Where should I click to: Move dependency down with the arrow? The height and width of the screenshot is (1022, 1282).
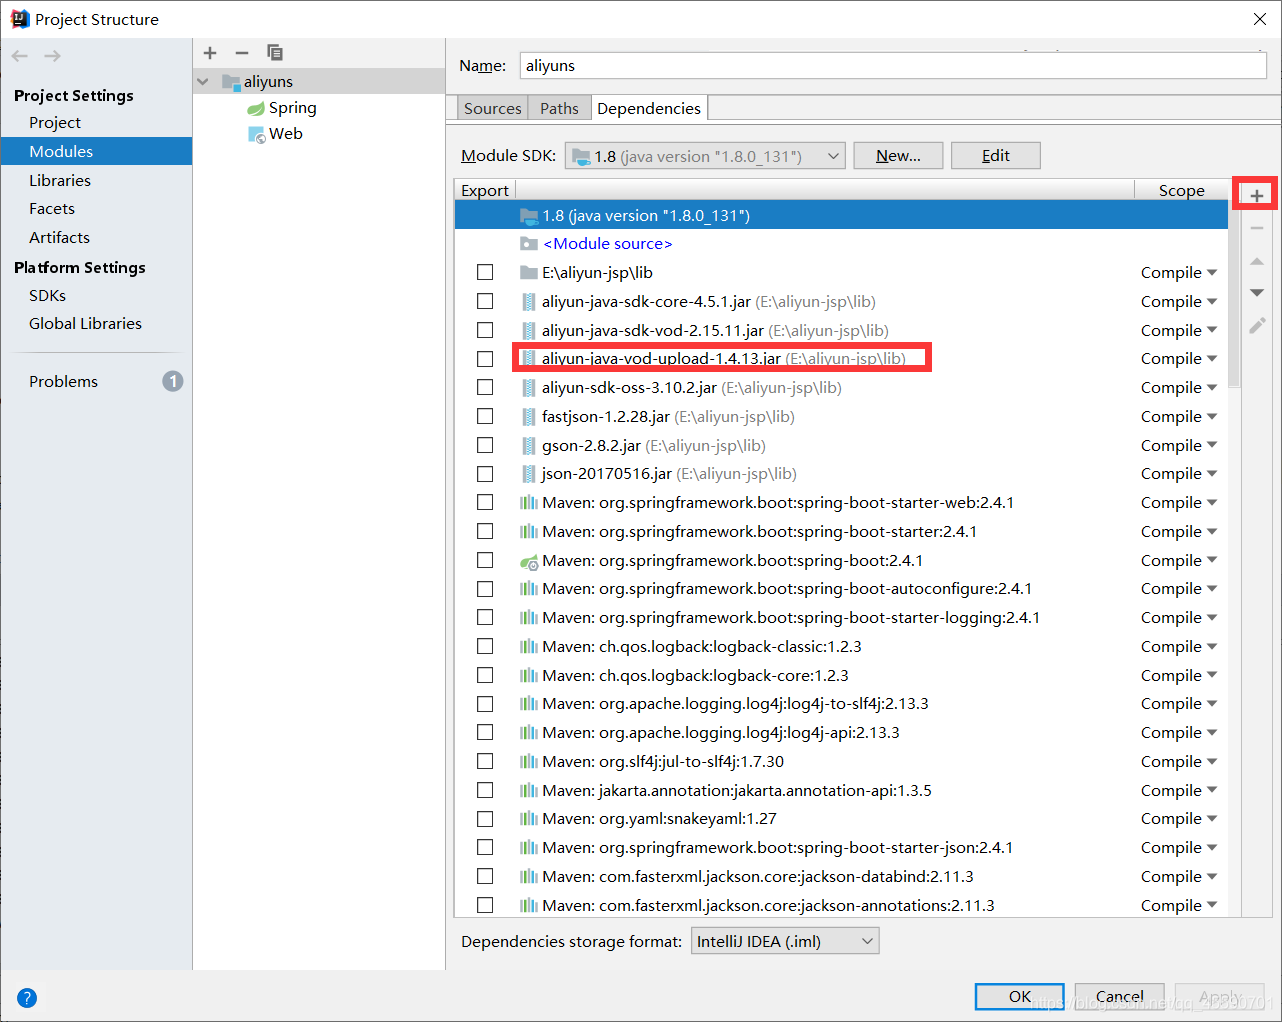(1257, 293)
